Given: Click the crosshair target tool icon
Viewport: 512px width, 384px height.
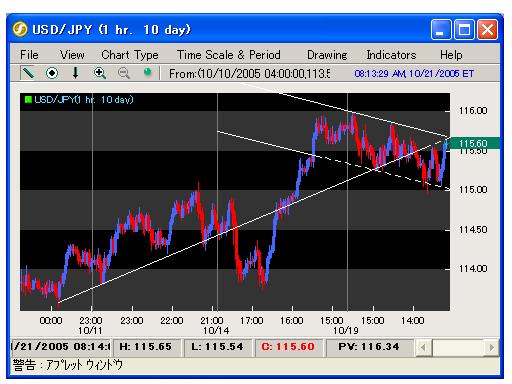Looking at the screenshot, I should pos(52,73).
